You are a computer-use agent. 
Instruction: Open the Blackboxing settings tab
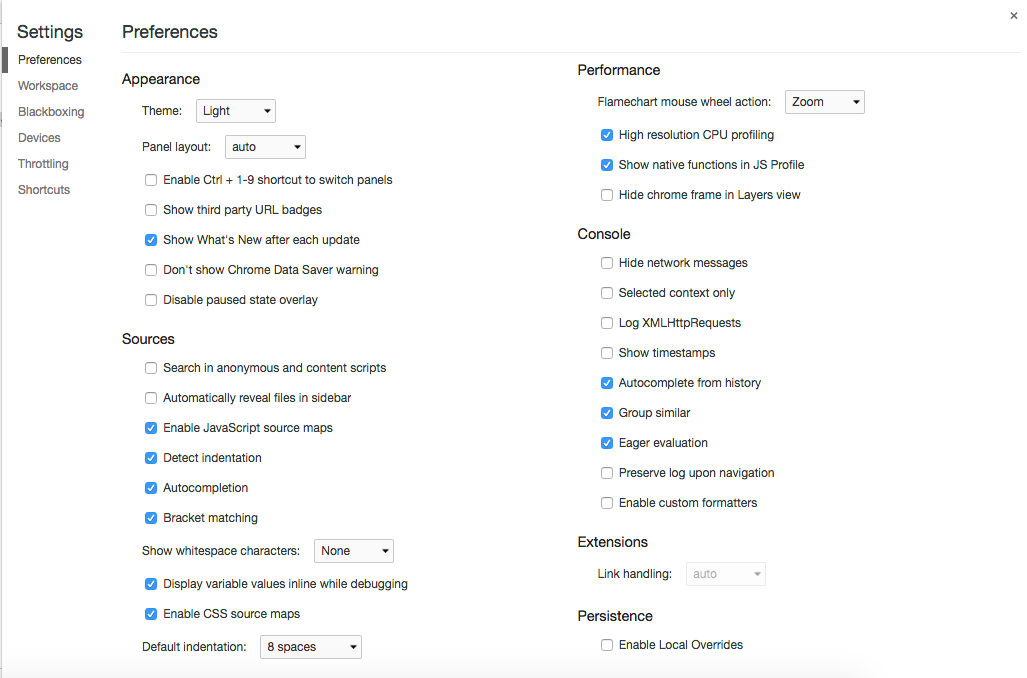click(x=51, y=112)
